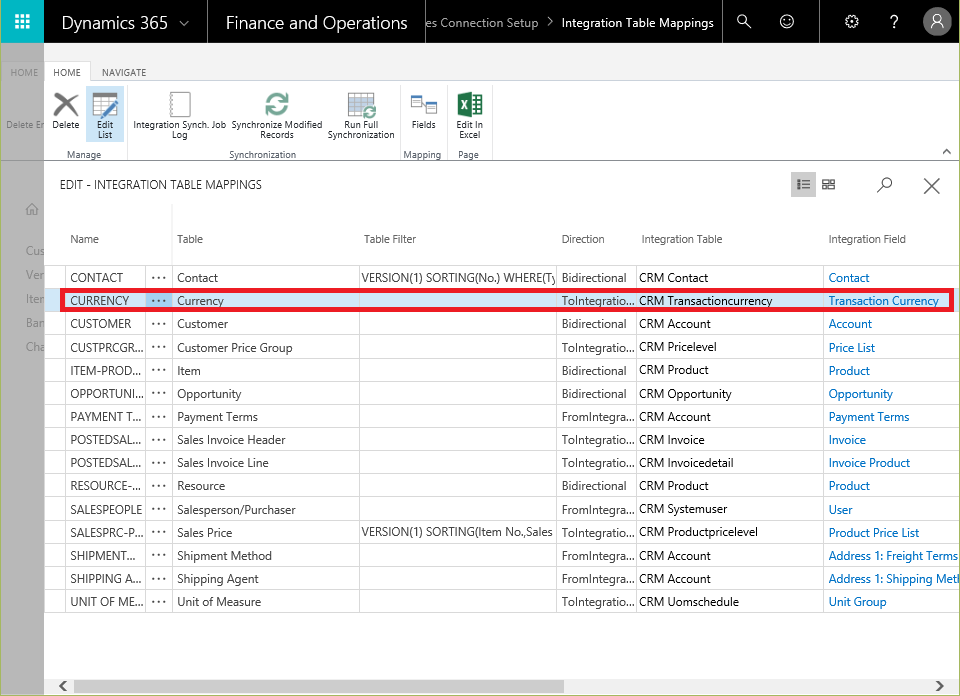Open row menu for ITEM-PROD row
The width and height of the screenshot is (960, 696).
tap(159, 370)
